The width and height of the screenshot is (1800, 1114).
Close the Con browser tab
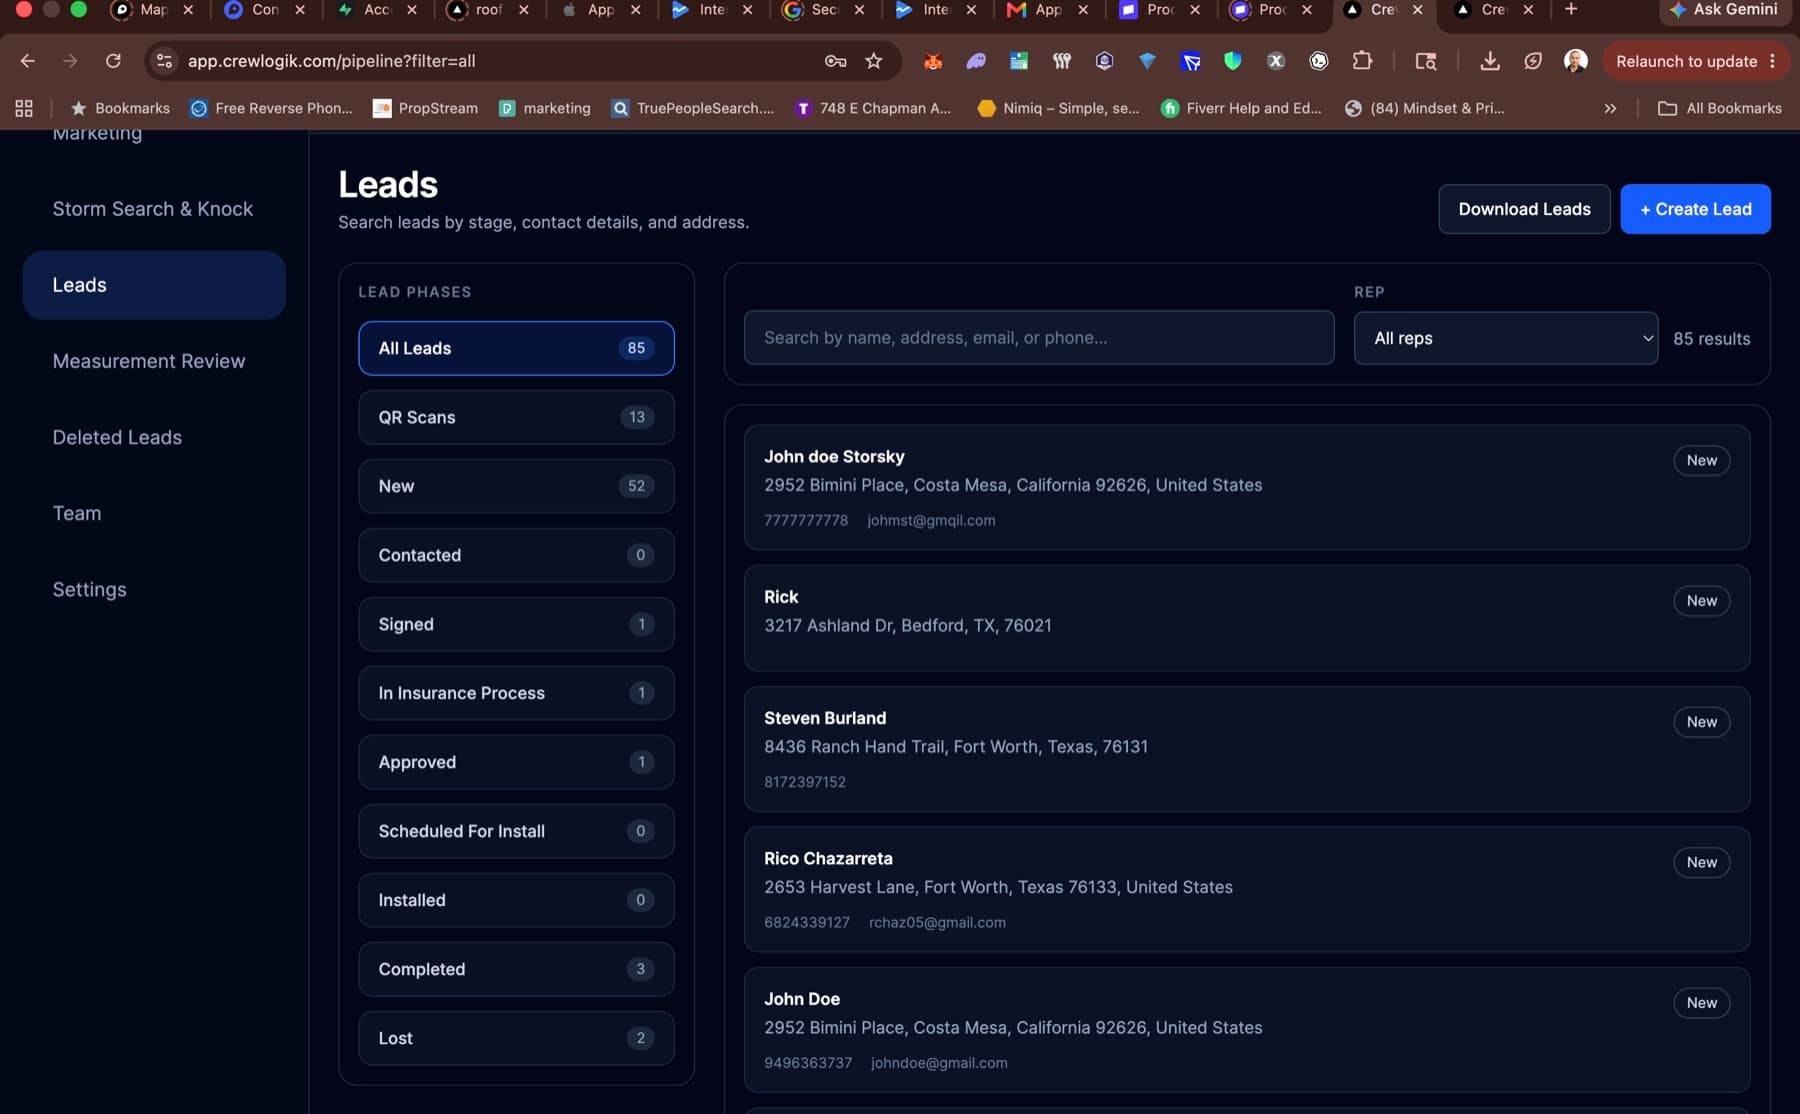point(300,9)
